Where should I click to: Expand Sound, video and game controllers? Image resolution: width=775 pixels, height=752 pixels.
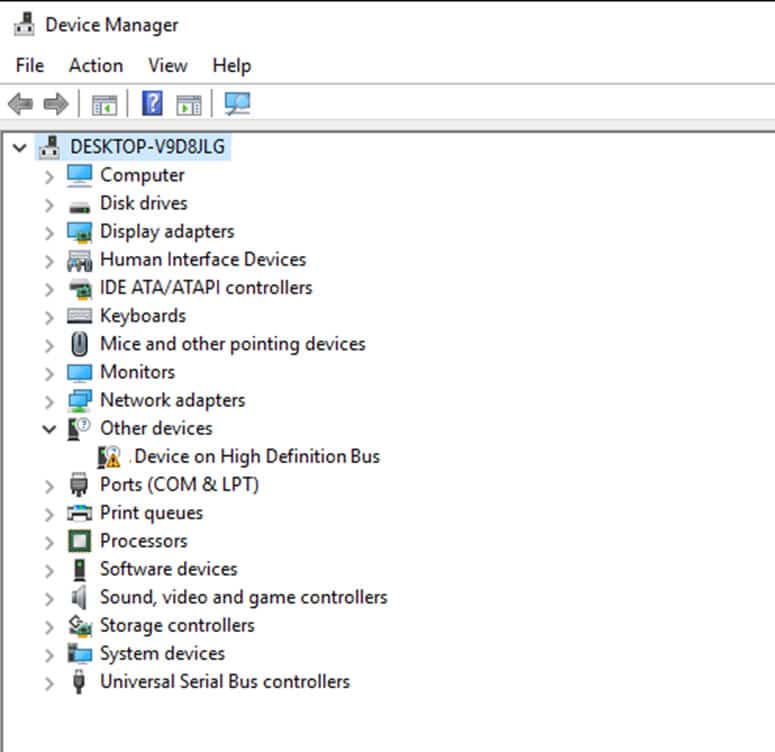click(x=49, y=598)
